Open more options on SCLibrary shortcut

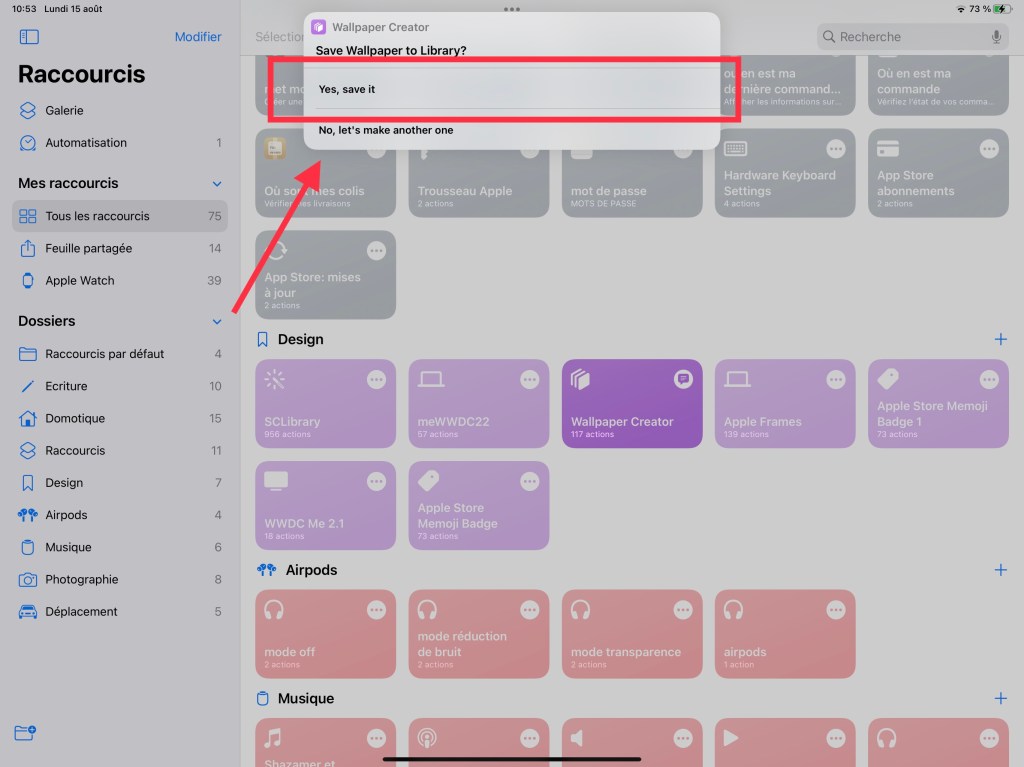376,380
